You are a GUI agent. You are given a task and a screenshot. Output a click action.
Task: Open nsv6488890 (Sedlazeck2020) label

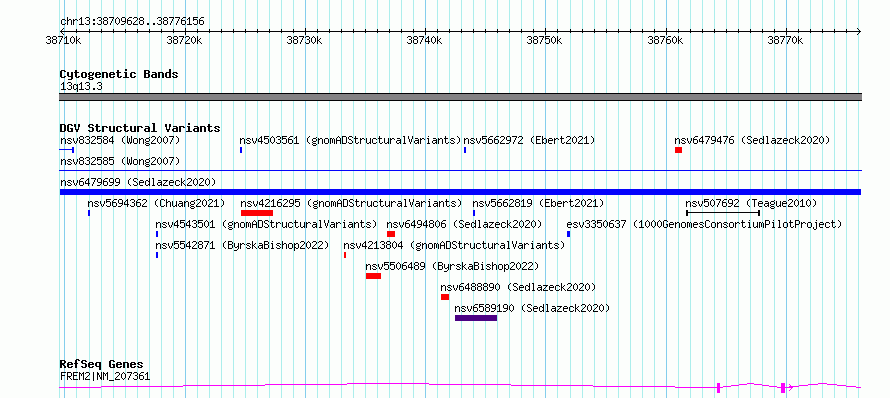[x=518, y=287]
